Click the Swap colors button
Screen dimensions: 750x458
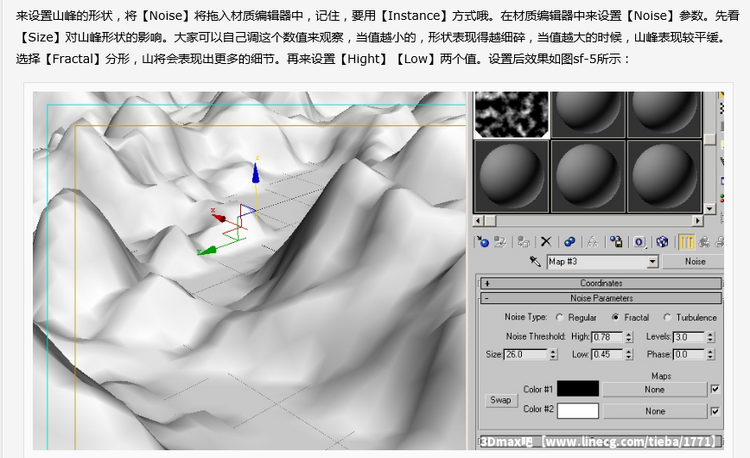point(500,400)
